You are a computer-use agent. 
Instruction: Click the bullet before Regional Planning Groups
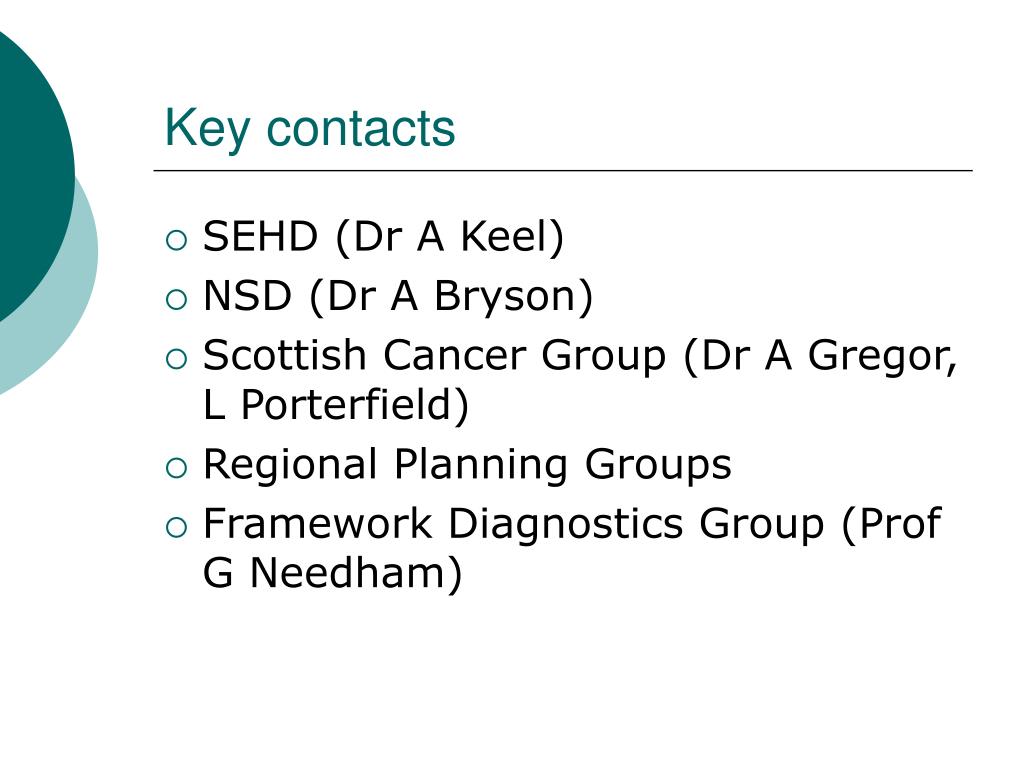pos(176,468)
